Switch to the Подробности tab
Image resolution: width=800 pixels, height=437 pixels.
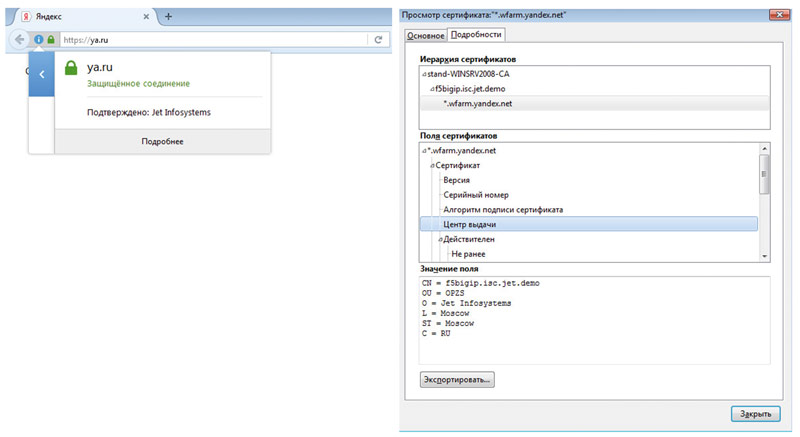point(476,34)
